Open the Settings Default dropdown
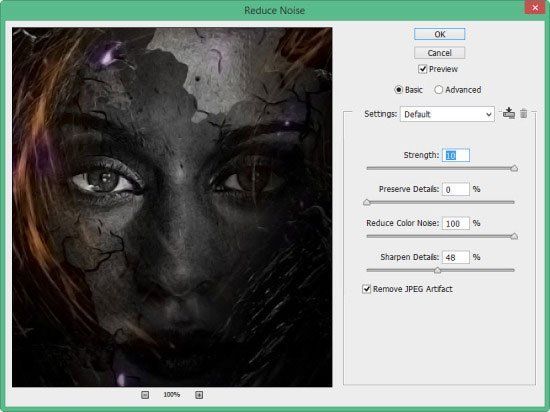Screen dimensions: 550x412 click(x=447, y=114)
